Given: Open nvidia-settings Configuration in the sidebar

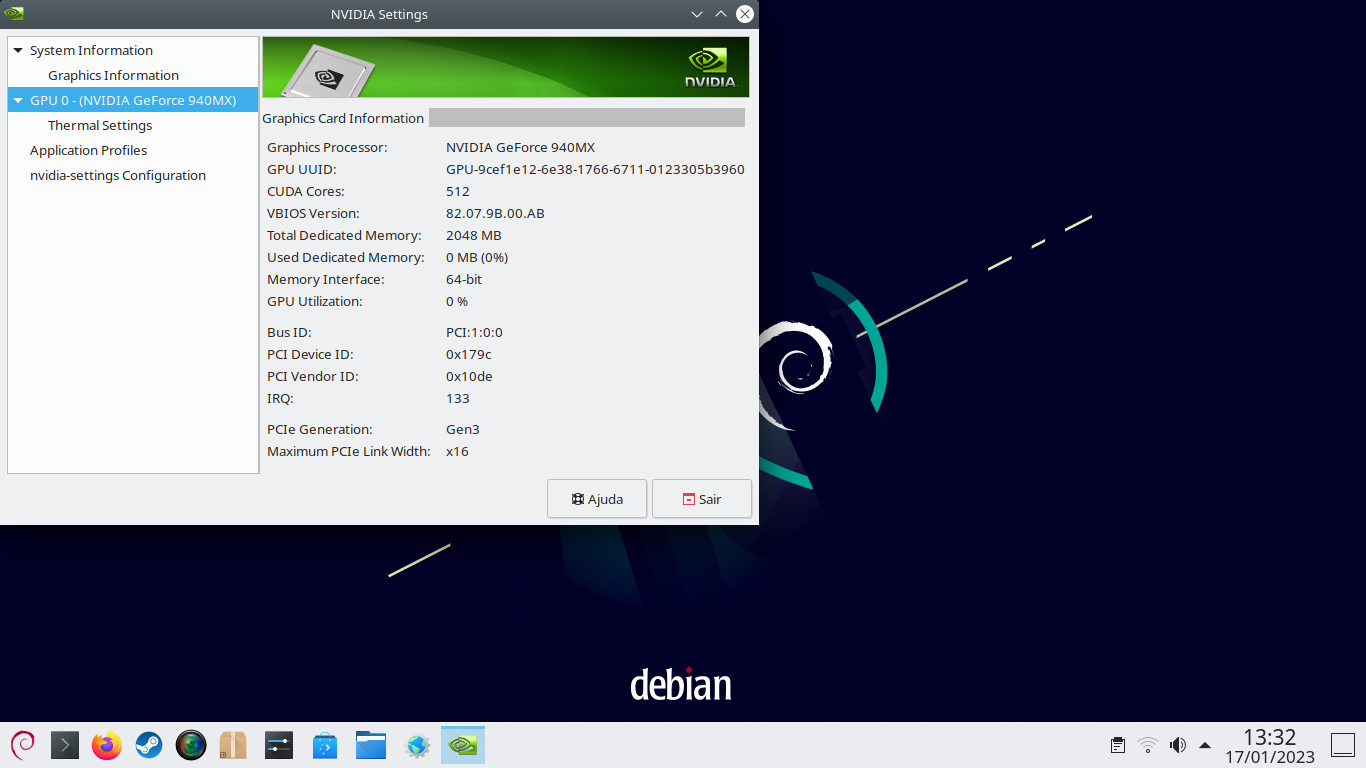Looking at the screenshot, I should pyautogui.click(x=118, y=175).
